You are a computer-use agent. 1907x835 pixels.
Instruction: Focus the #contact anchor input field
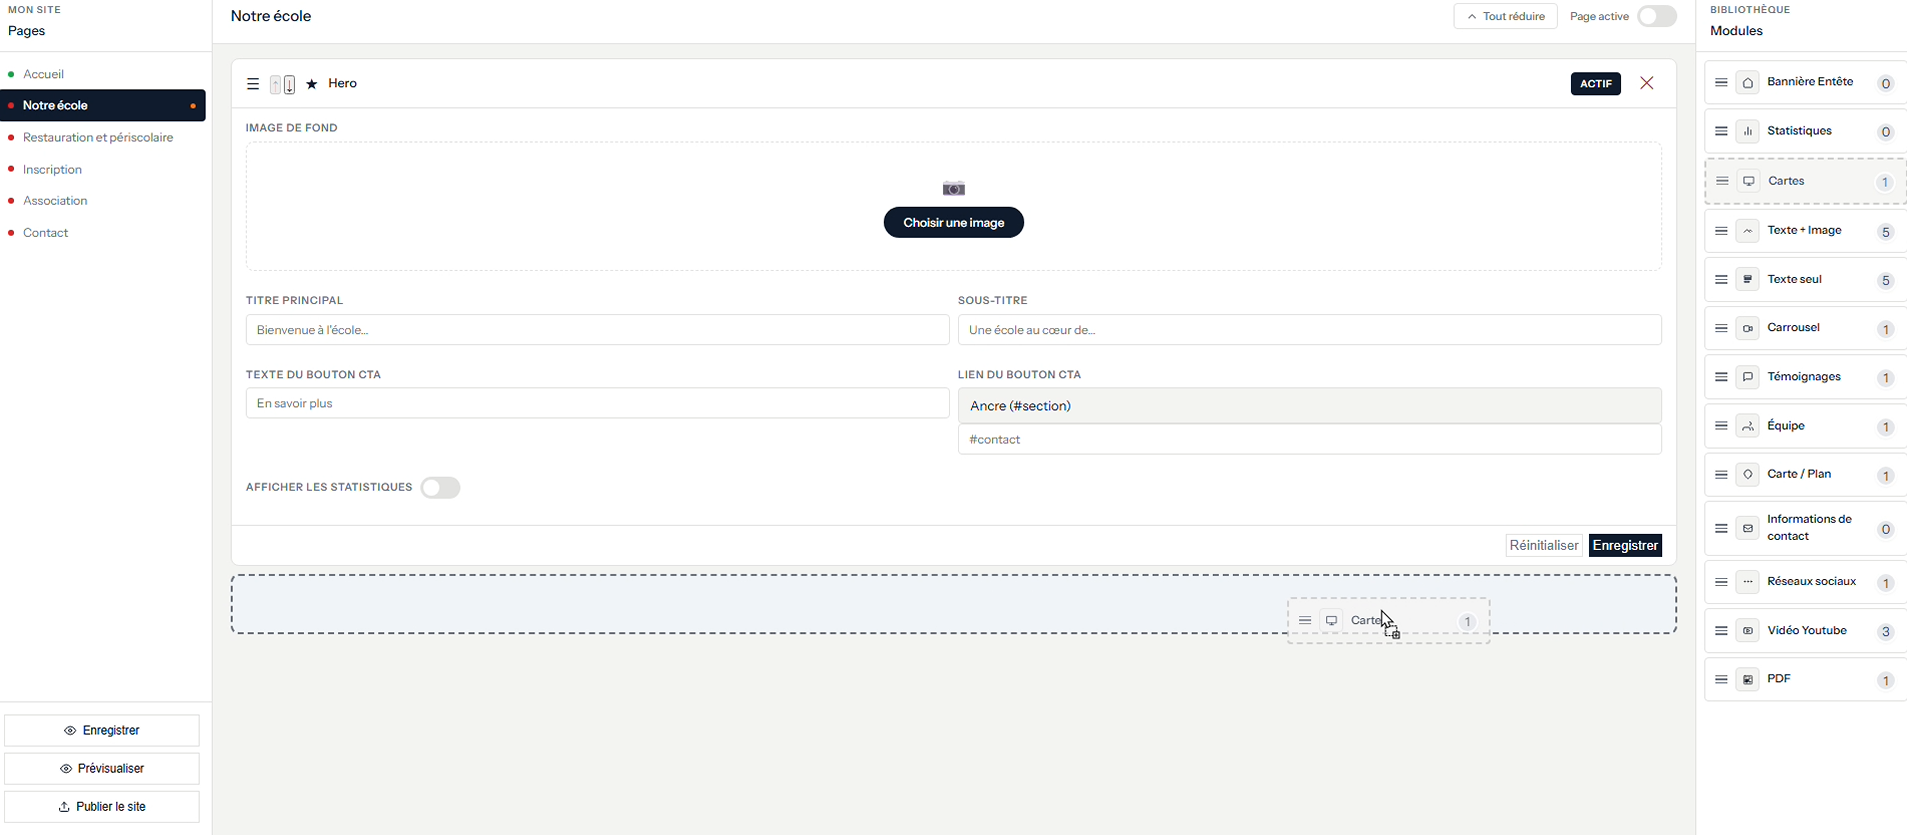(x=1309, y=439)
